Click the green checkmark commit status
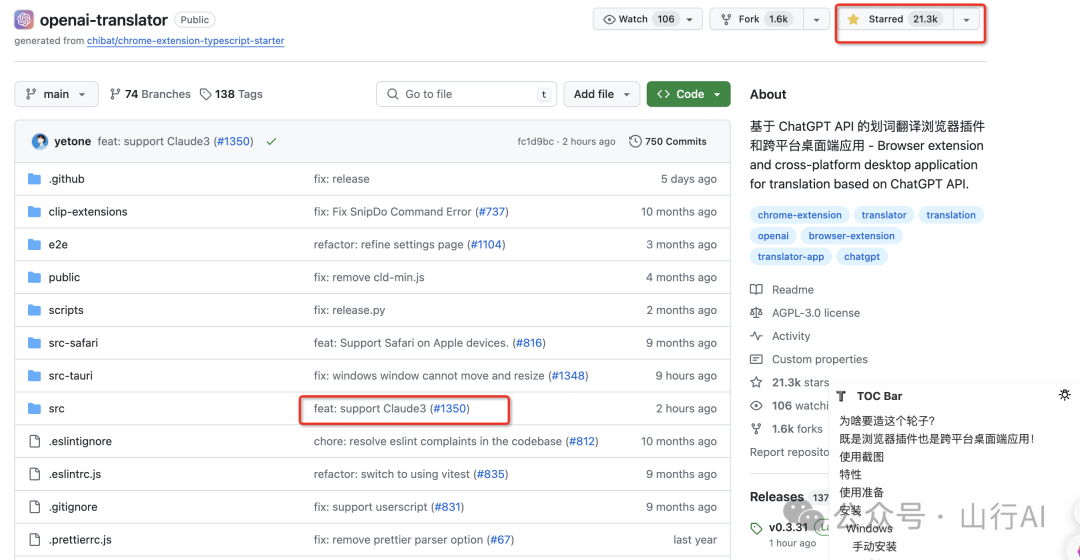 click(271, 142)
